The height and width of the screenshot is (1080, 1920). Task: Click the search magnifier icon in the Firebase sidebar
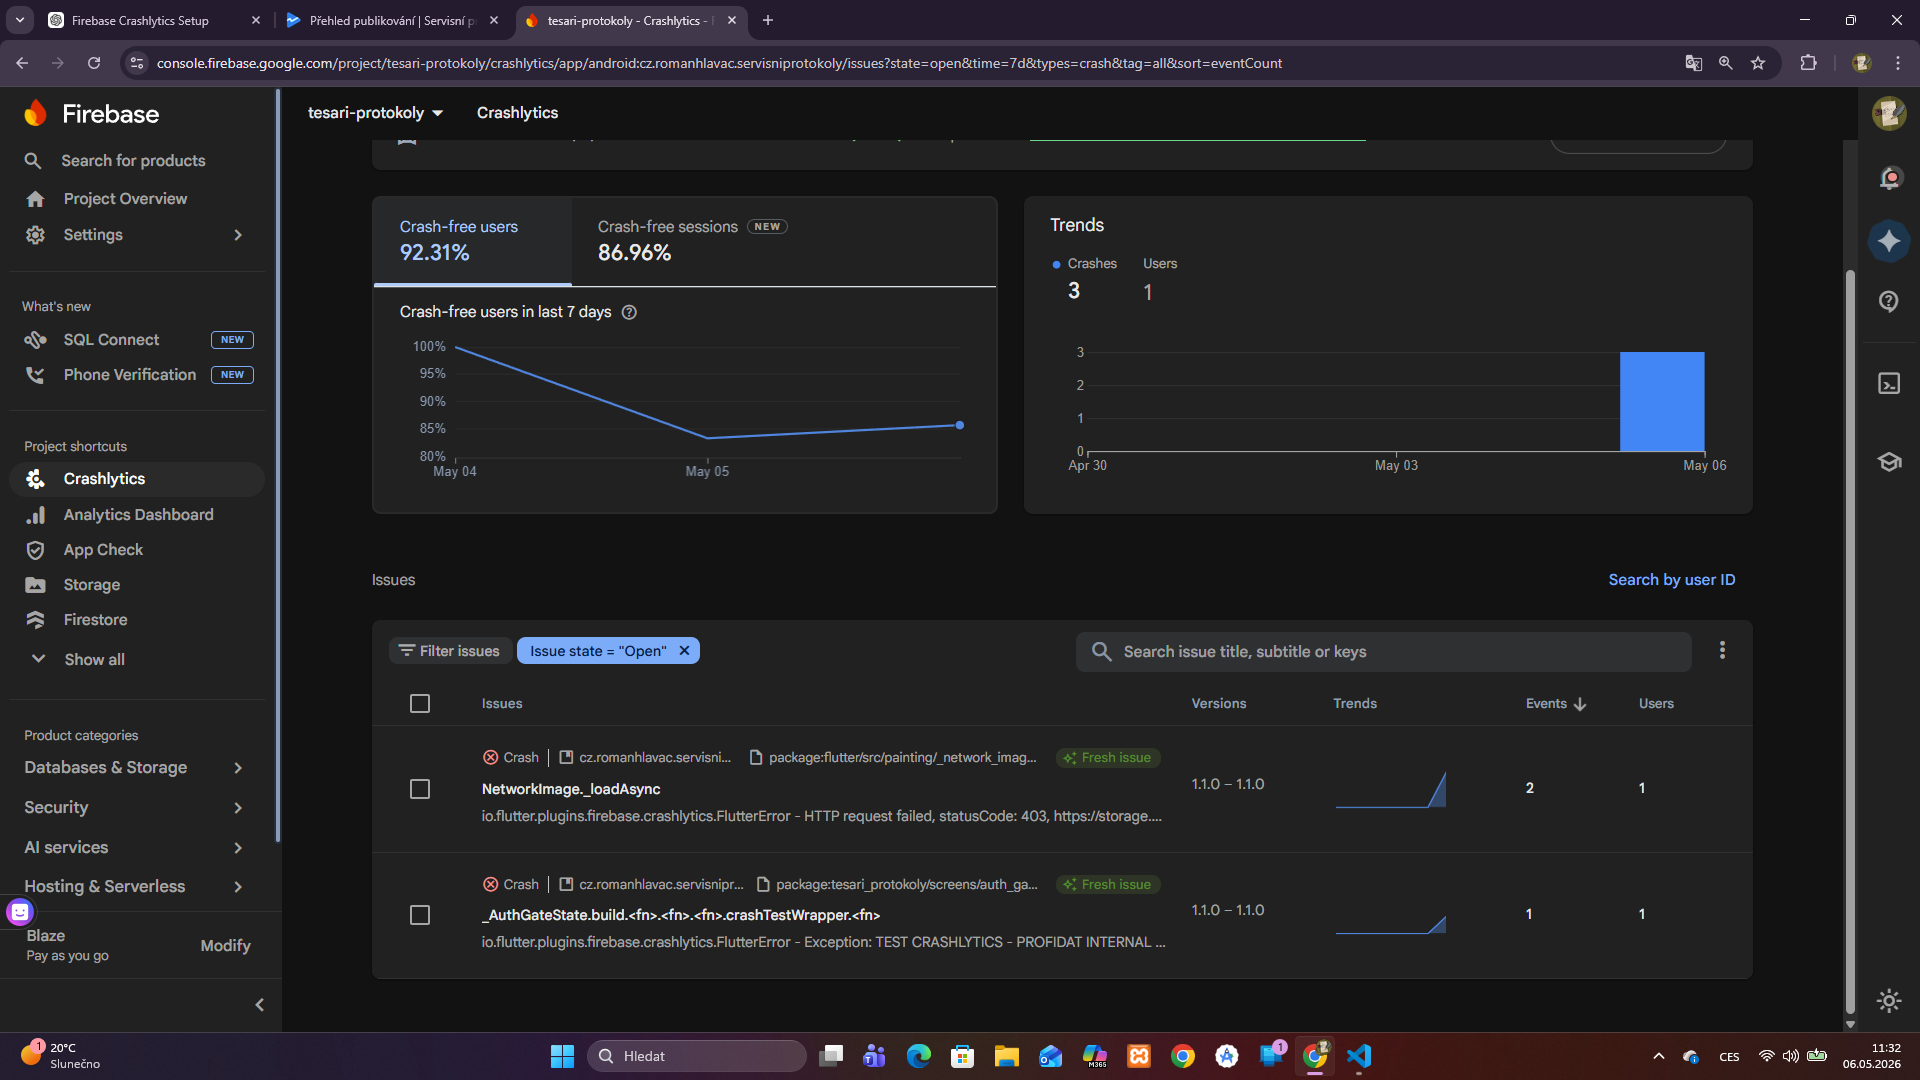click(33, 161)
